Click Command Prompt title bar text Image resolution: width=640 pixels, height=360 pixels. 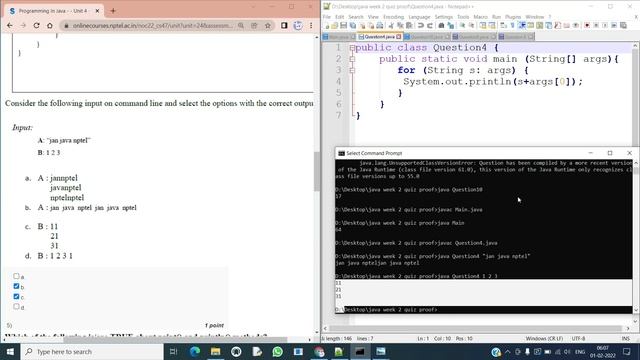click(374, 153)
